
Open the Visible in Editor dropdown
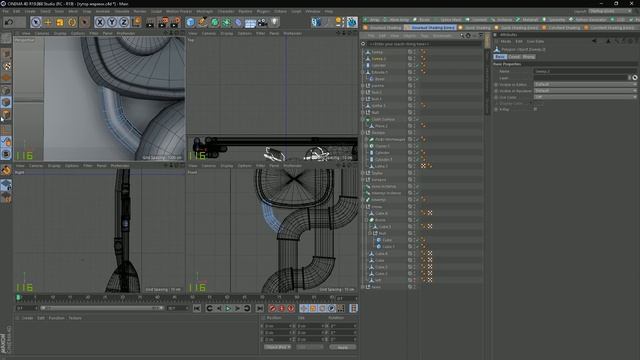585,84
